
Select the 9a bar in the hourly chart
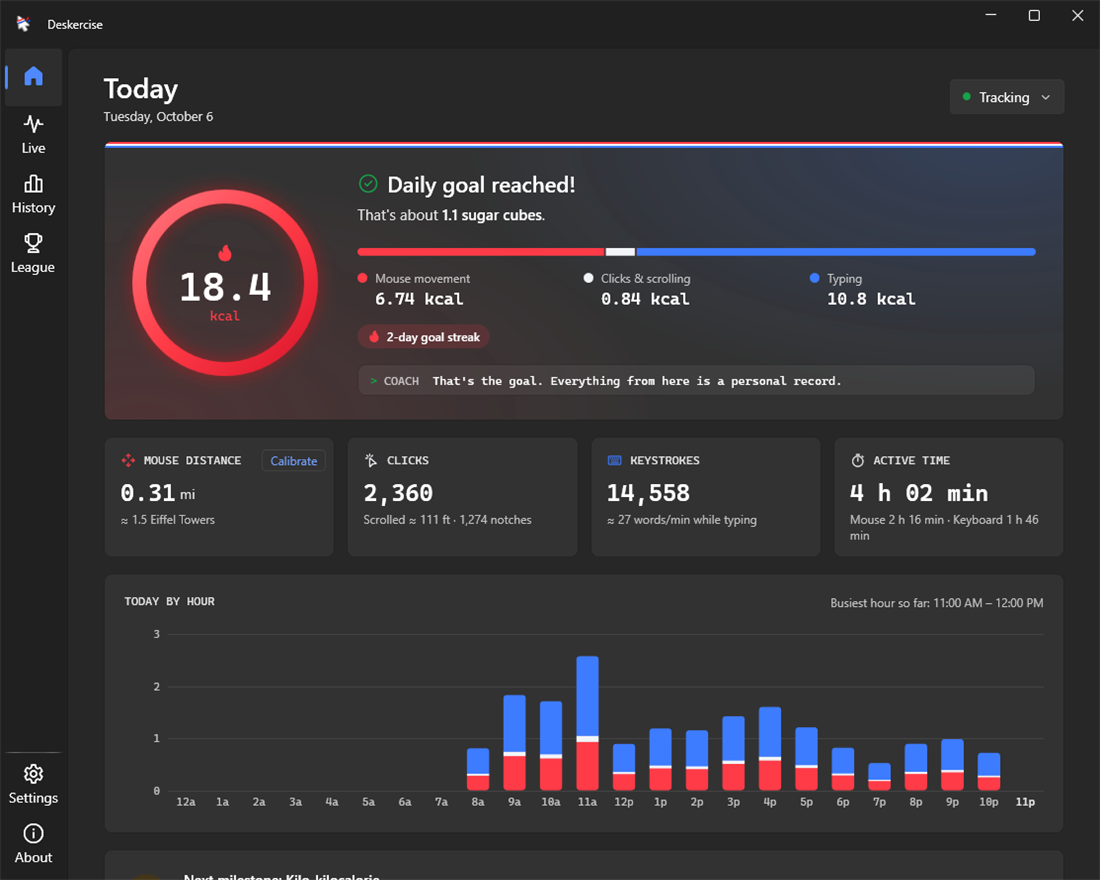[514, 742]
